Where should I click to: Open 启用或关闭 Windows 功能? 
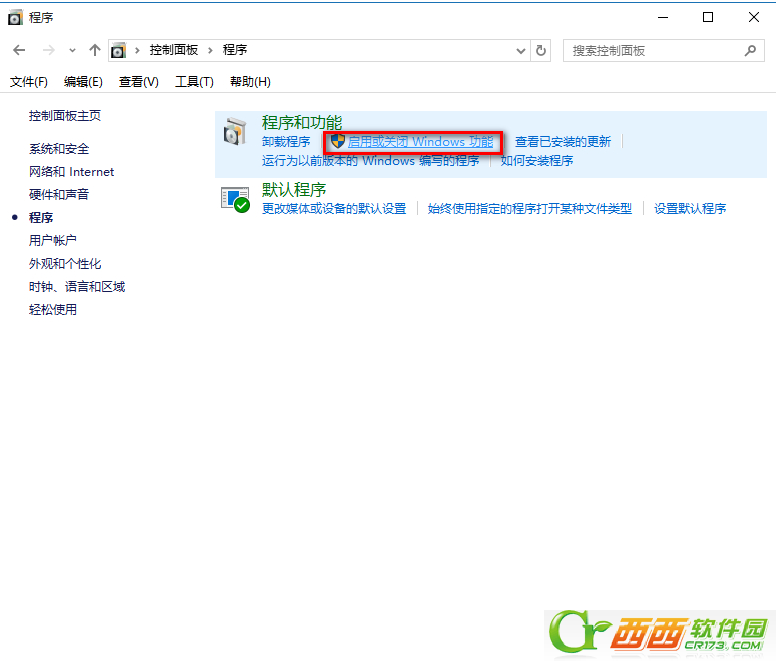coord(421,142)
